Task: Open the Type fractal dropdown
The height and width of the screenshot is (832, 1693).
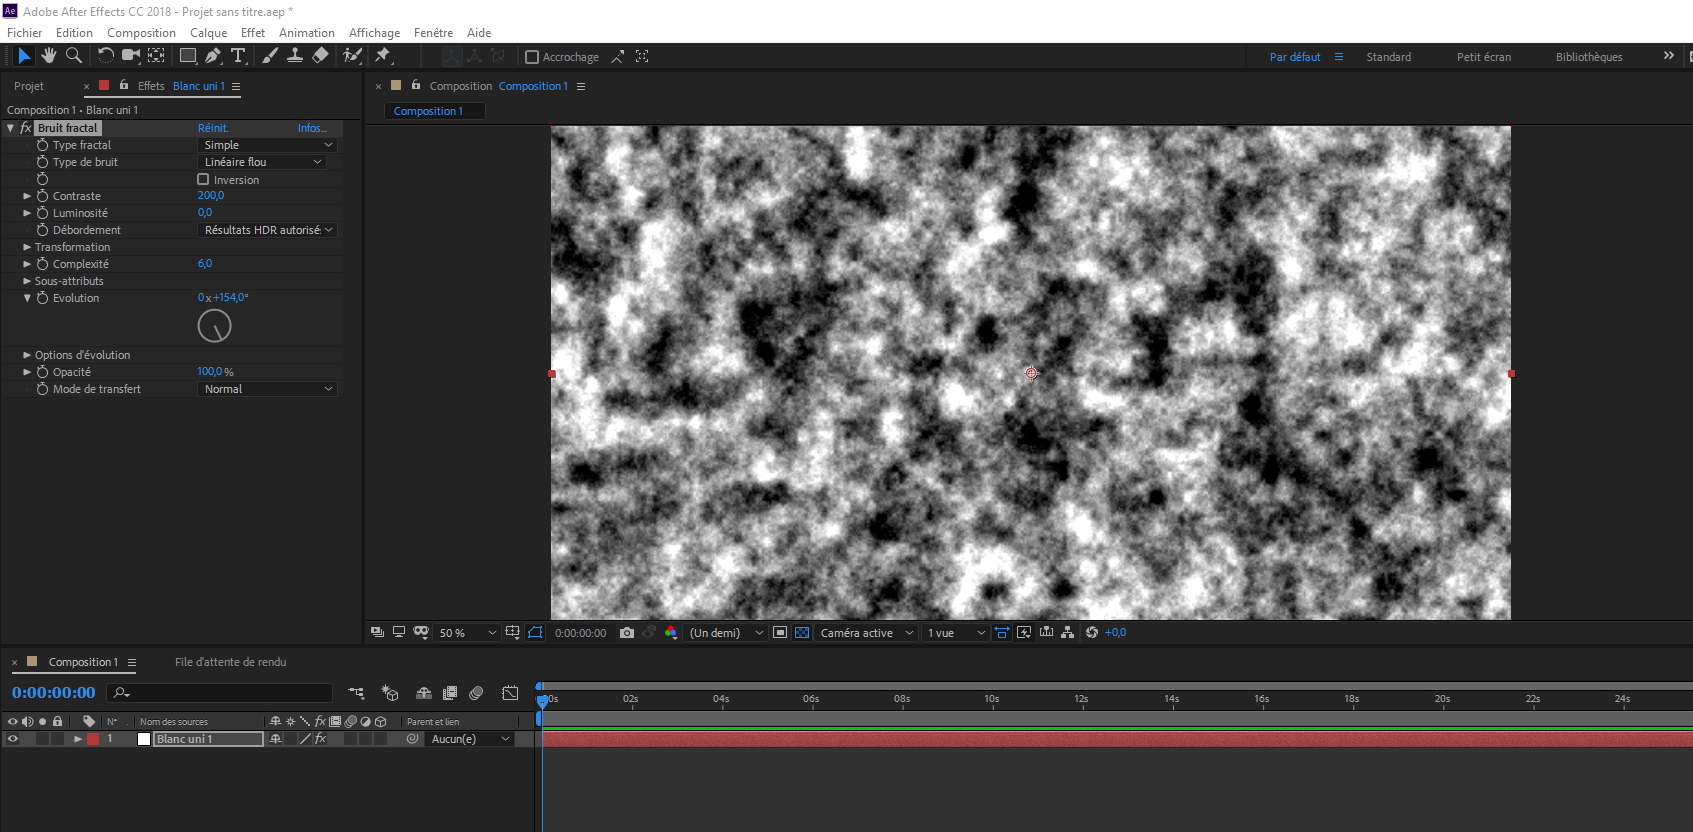Action: 267,145
